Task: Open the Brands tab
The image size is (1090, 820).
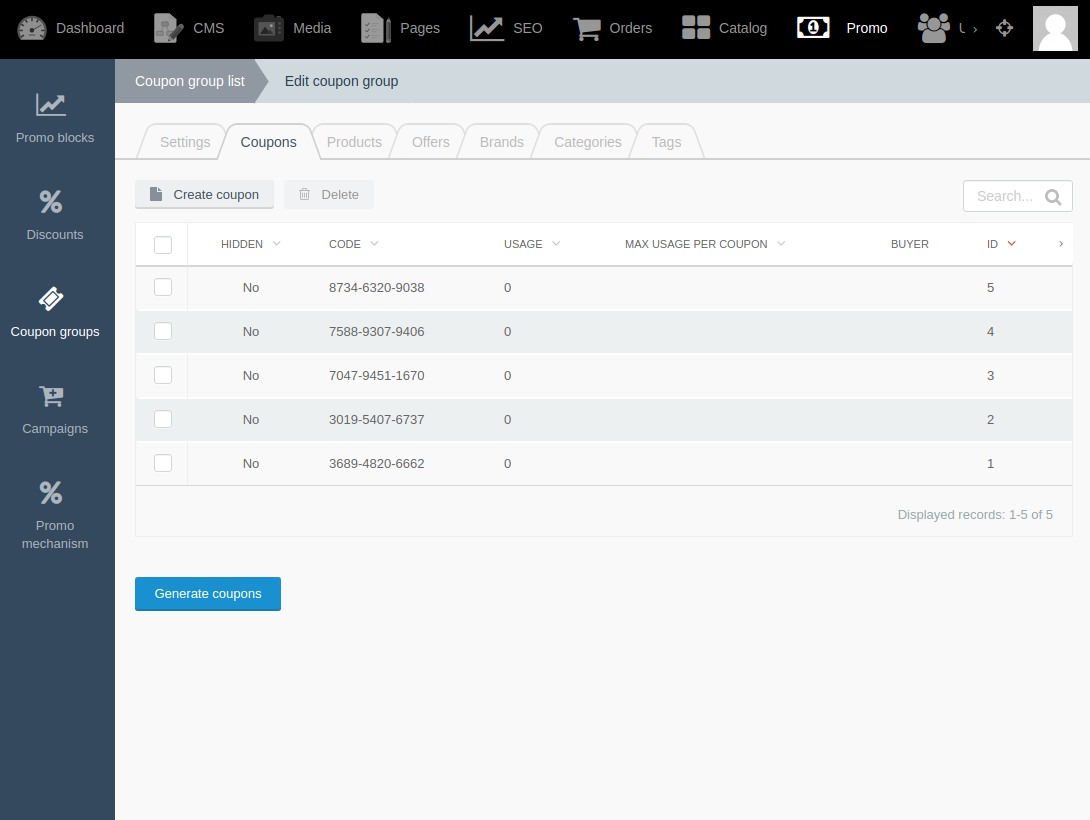Action: click(x=501, y=142)
